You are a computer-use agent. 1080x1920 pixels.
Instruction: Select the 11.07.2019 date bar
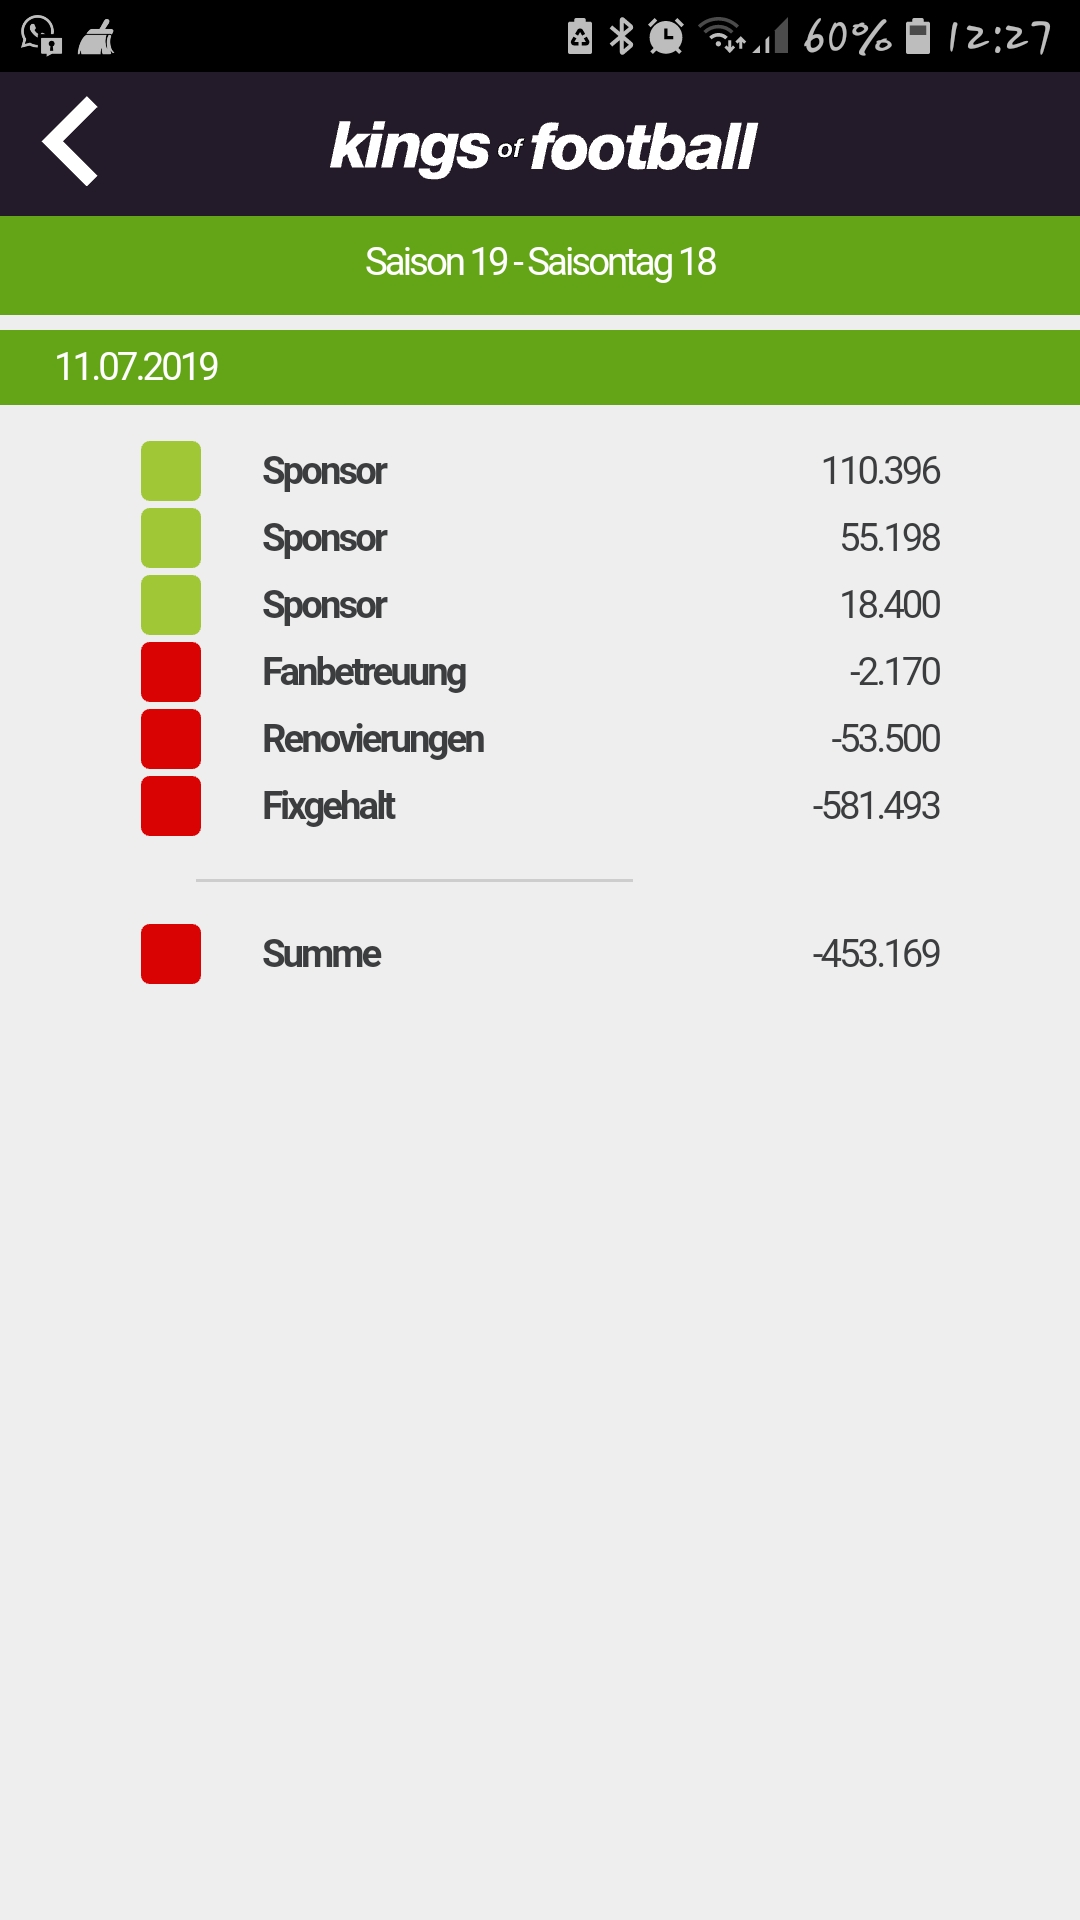[540, 367]
